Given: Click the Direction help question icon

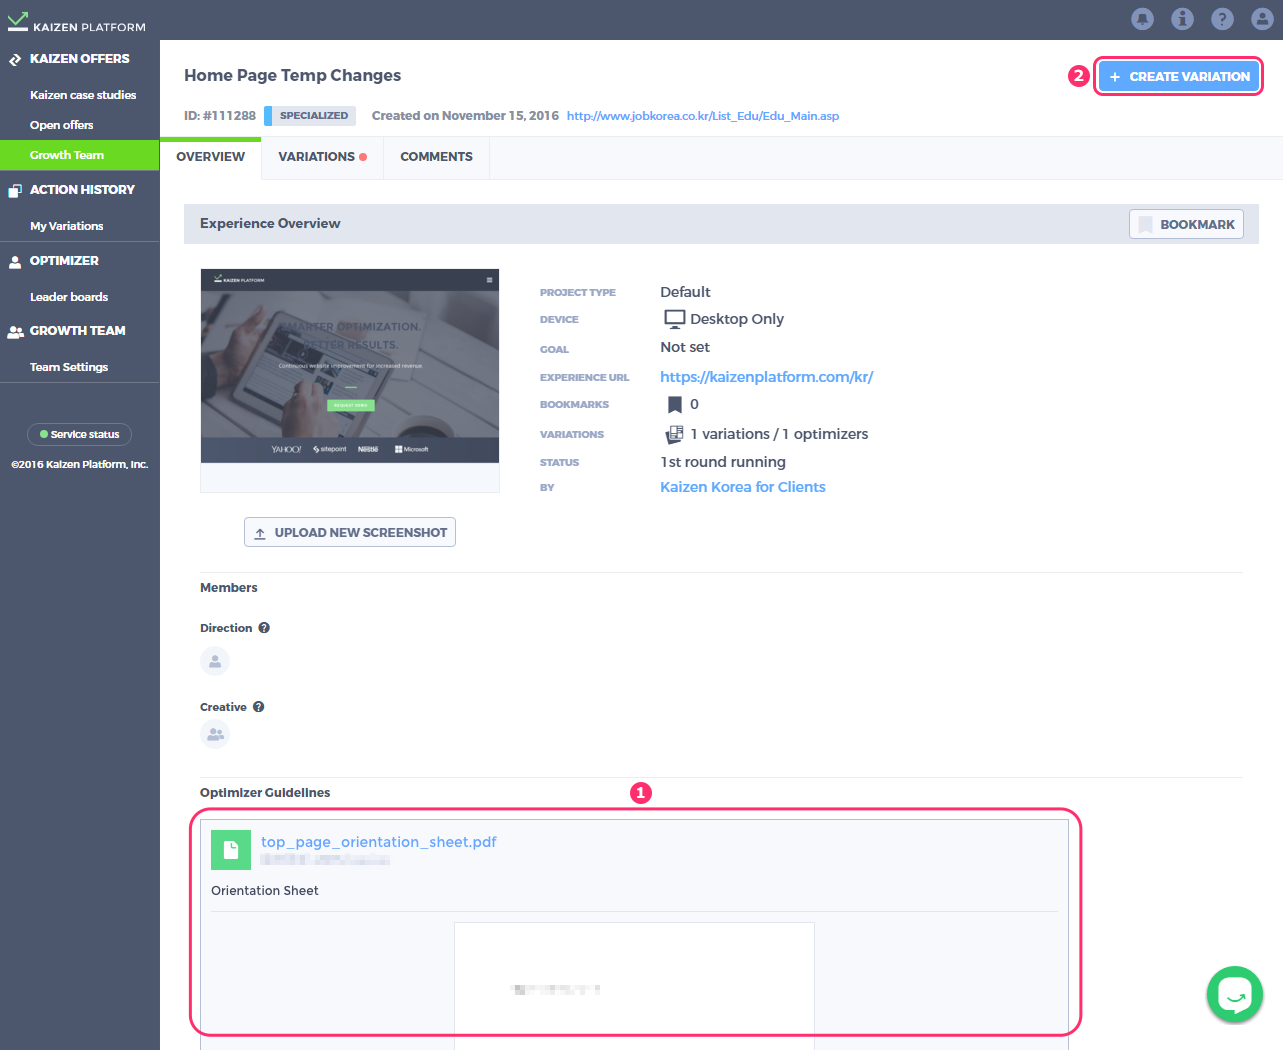Looking at the screenshot, I should [x=264, y=628].
